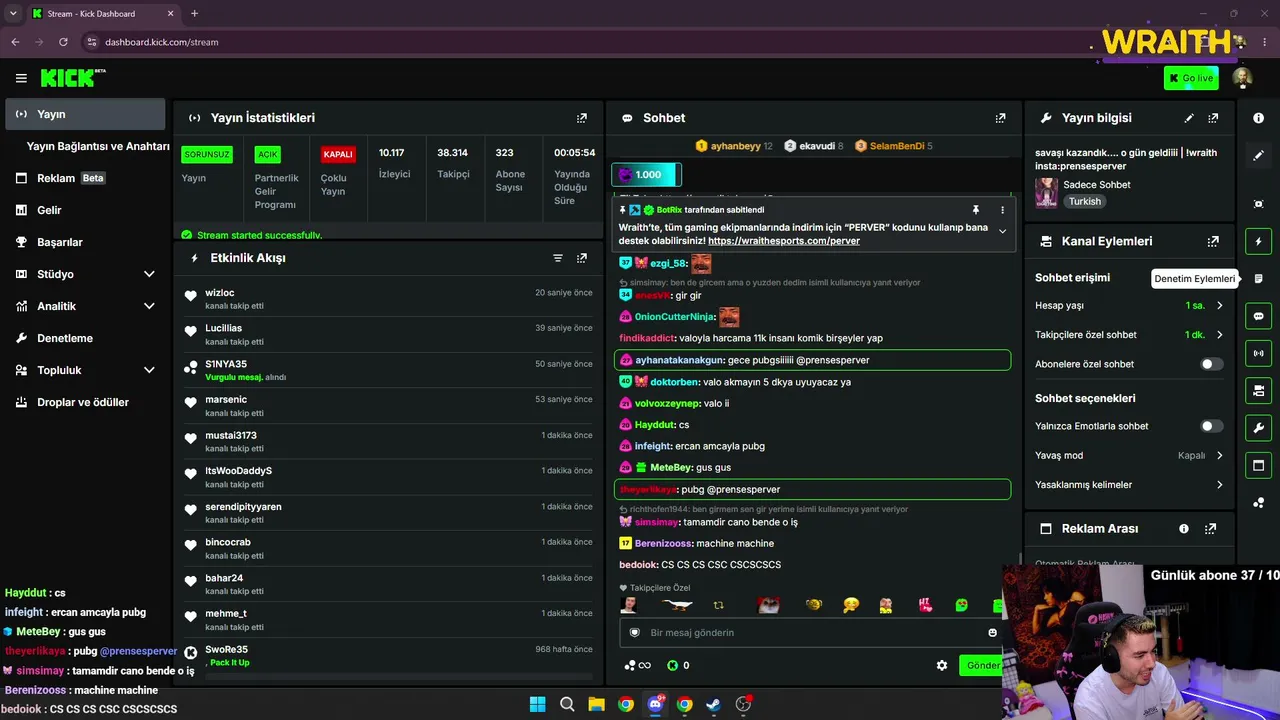The width and height of the screenshot is (1280, 720).
Task: Pop out the Yayın İstatistikleri panel
Action: (x=582, y=118)
